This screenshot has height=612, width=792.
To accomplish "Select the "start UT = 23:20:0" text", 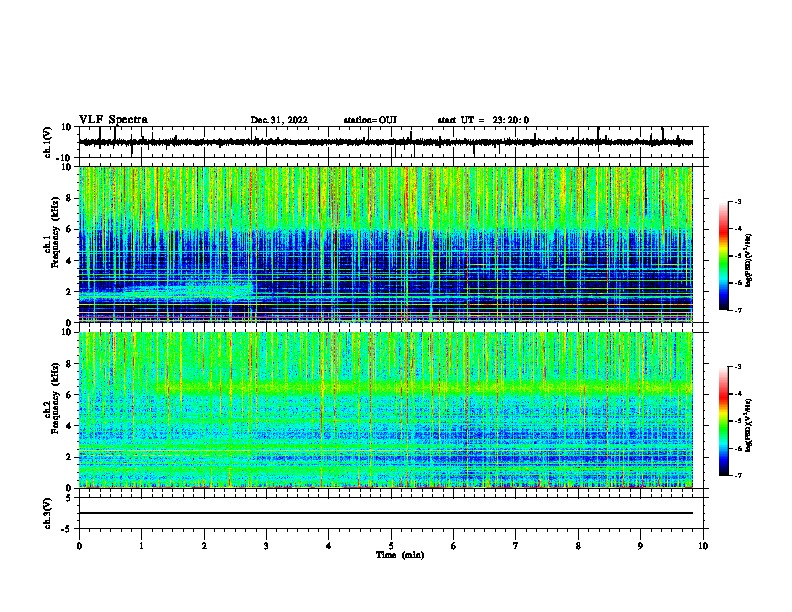I will coord(483,120).
